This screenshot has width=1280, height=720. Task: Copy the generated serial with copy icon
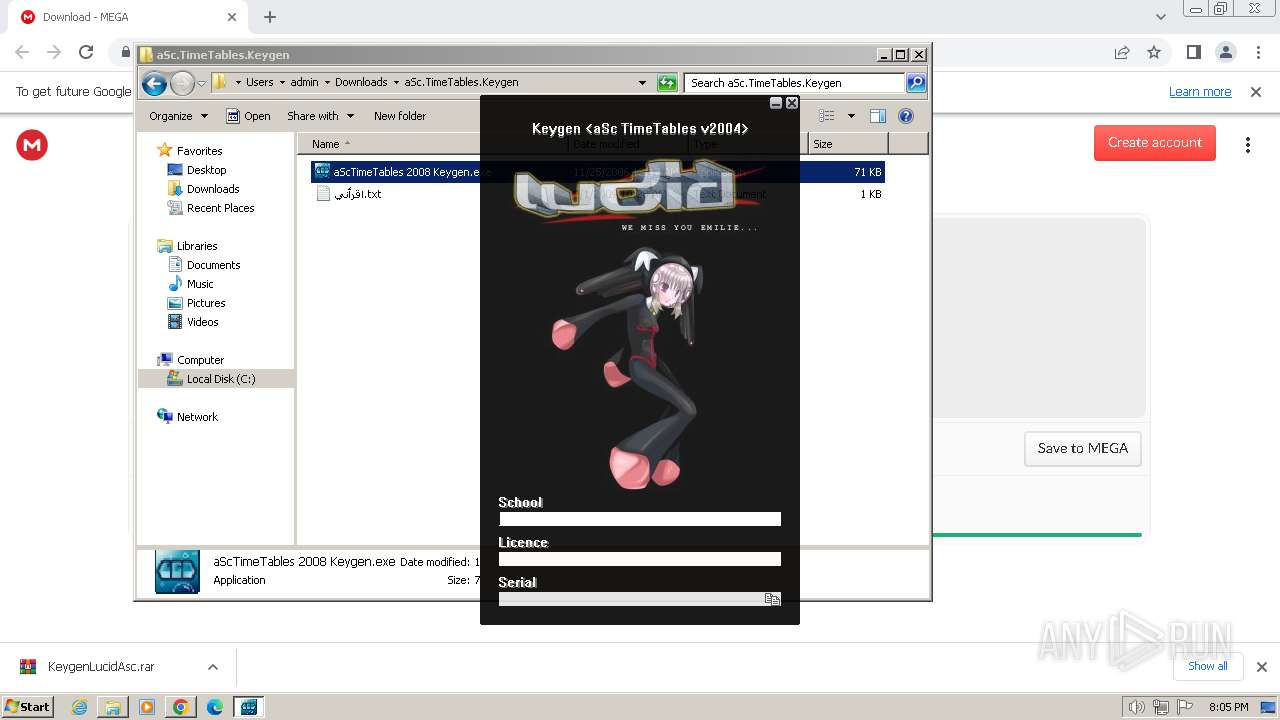772,599
